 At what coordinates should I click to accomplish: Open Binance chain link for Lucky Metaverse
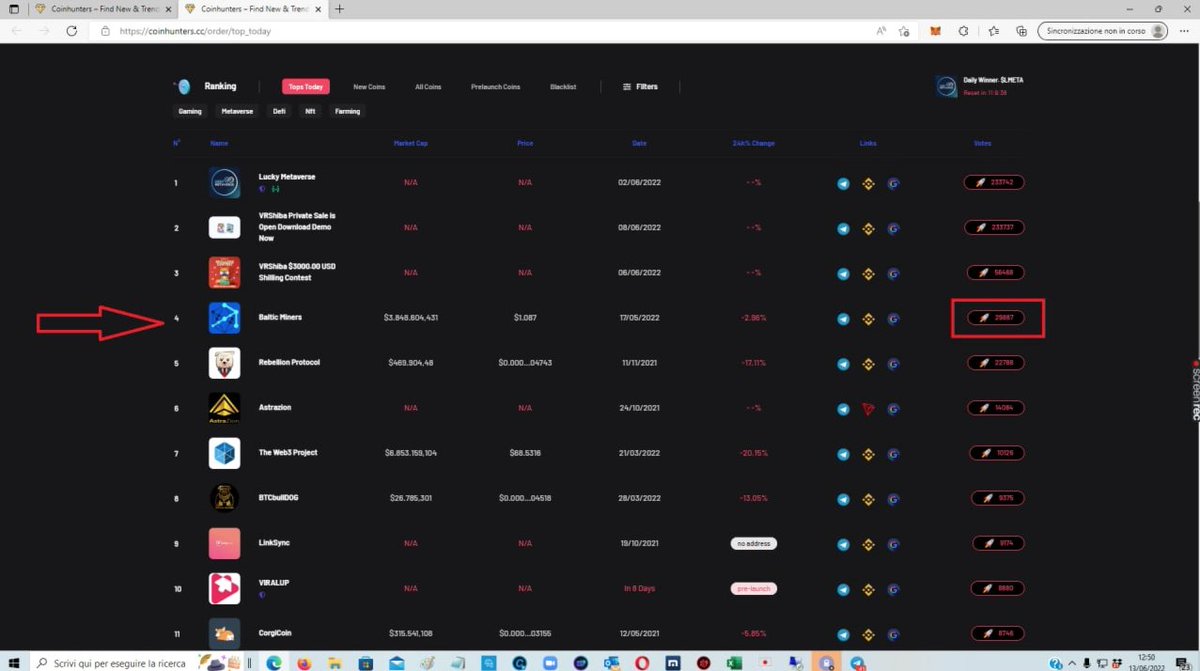868,184
